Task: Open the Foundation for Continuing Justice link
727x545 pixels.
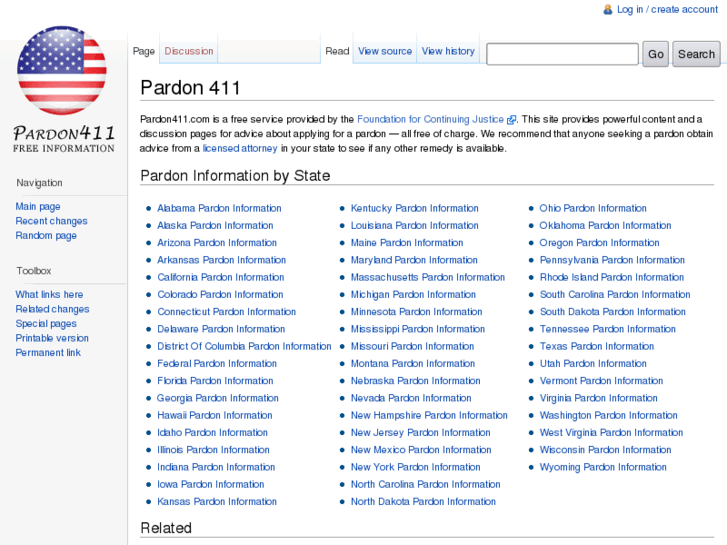Action: [430, 119]
